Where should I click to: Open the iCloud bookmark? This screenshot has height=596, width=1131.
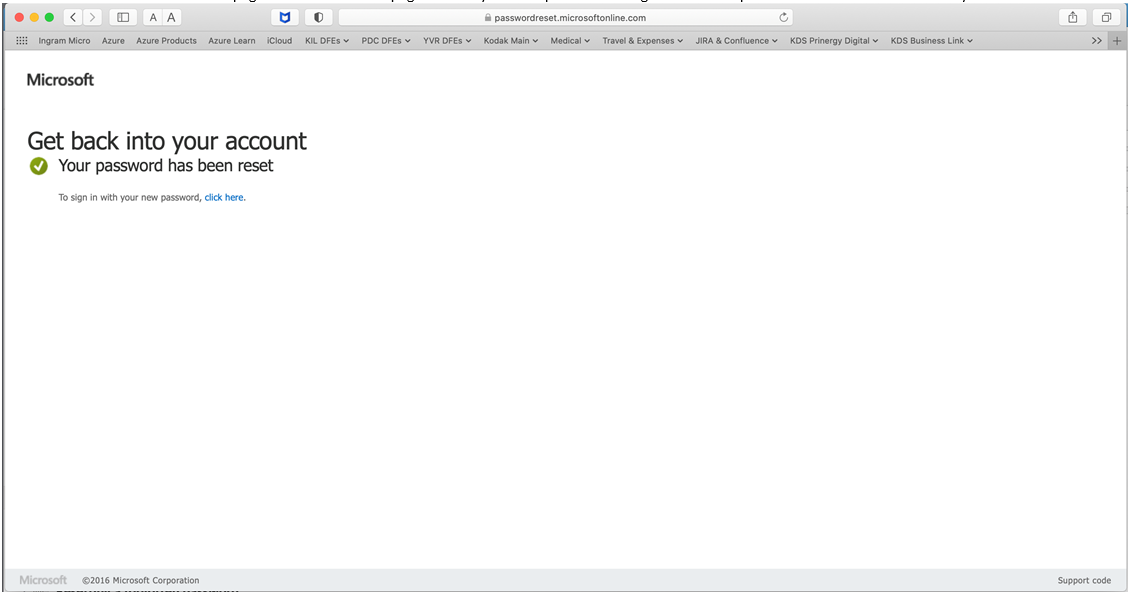click(x=279, y=40)
